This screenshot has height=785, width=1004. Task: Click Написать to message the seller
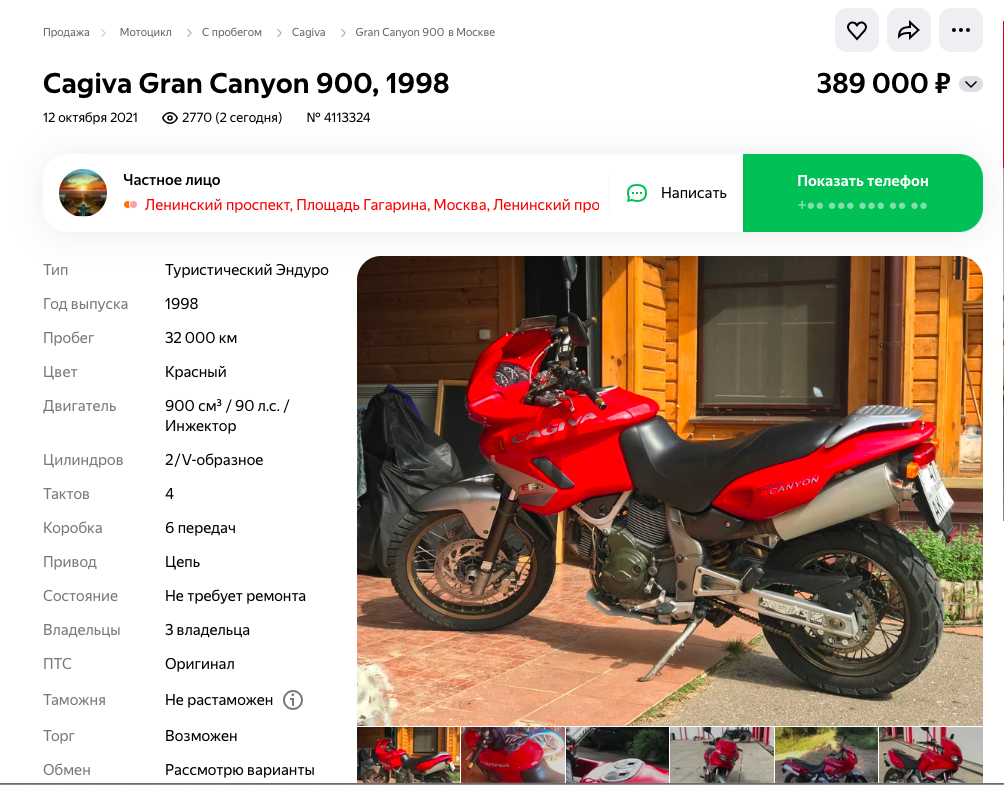click(x=693, y=193)
